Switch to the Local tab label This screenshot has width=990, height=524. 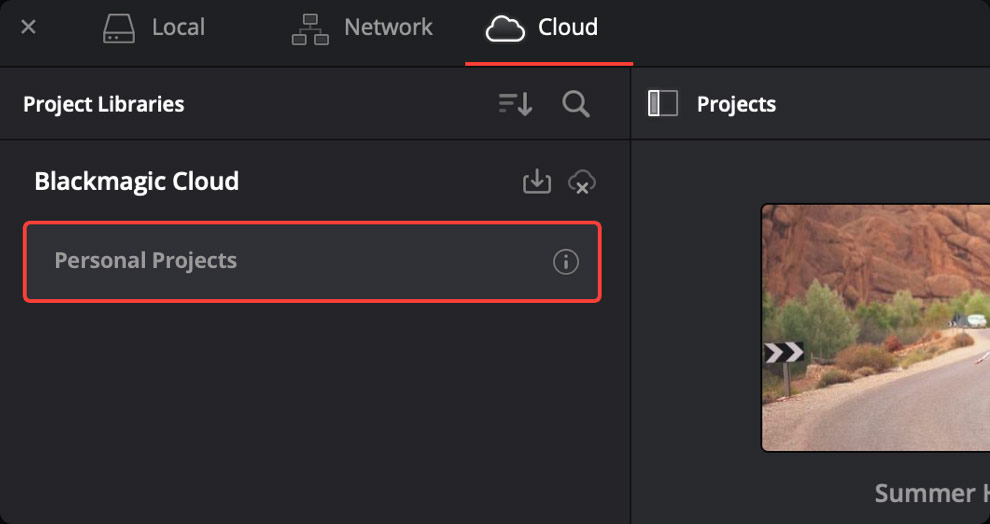point(178,27)
